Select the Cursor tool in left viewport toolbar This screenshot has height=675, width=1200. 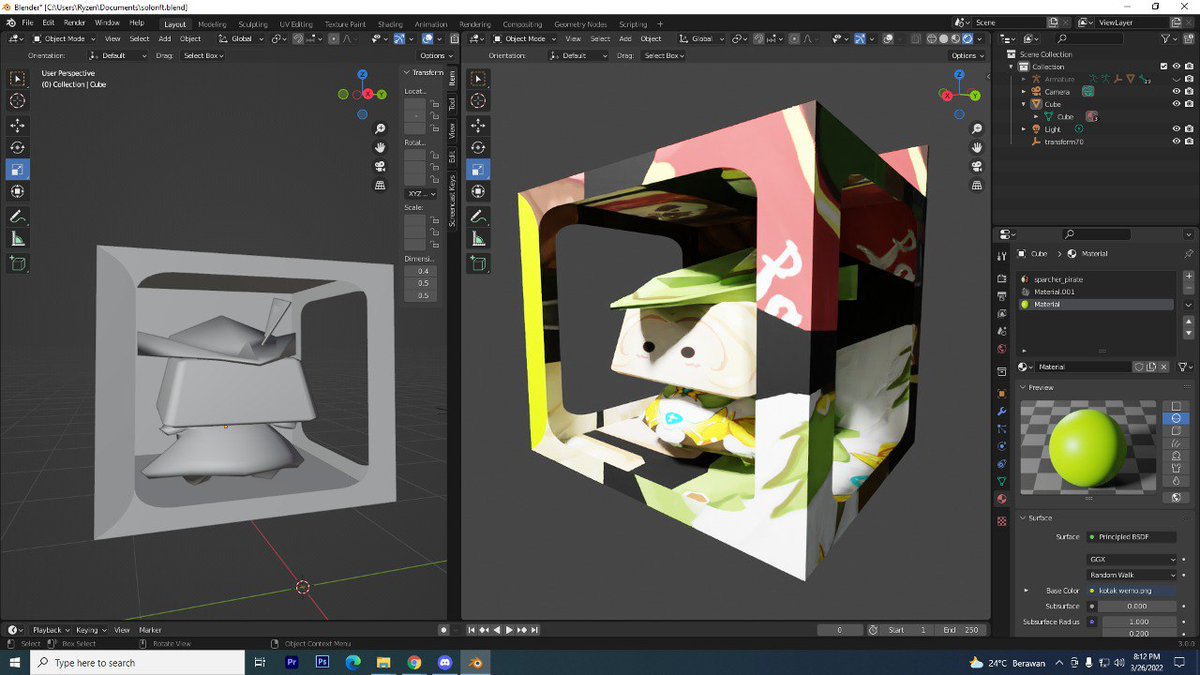pos(18,101)
